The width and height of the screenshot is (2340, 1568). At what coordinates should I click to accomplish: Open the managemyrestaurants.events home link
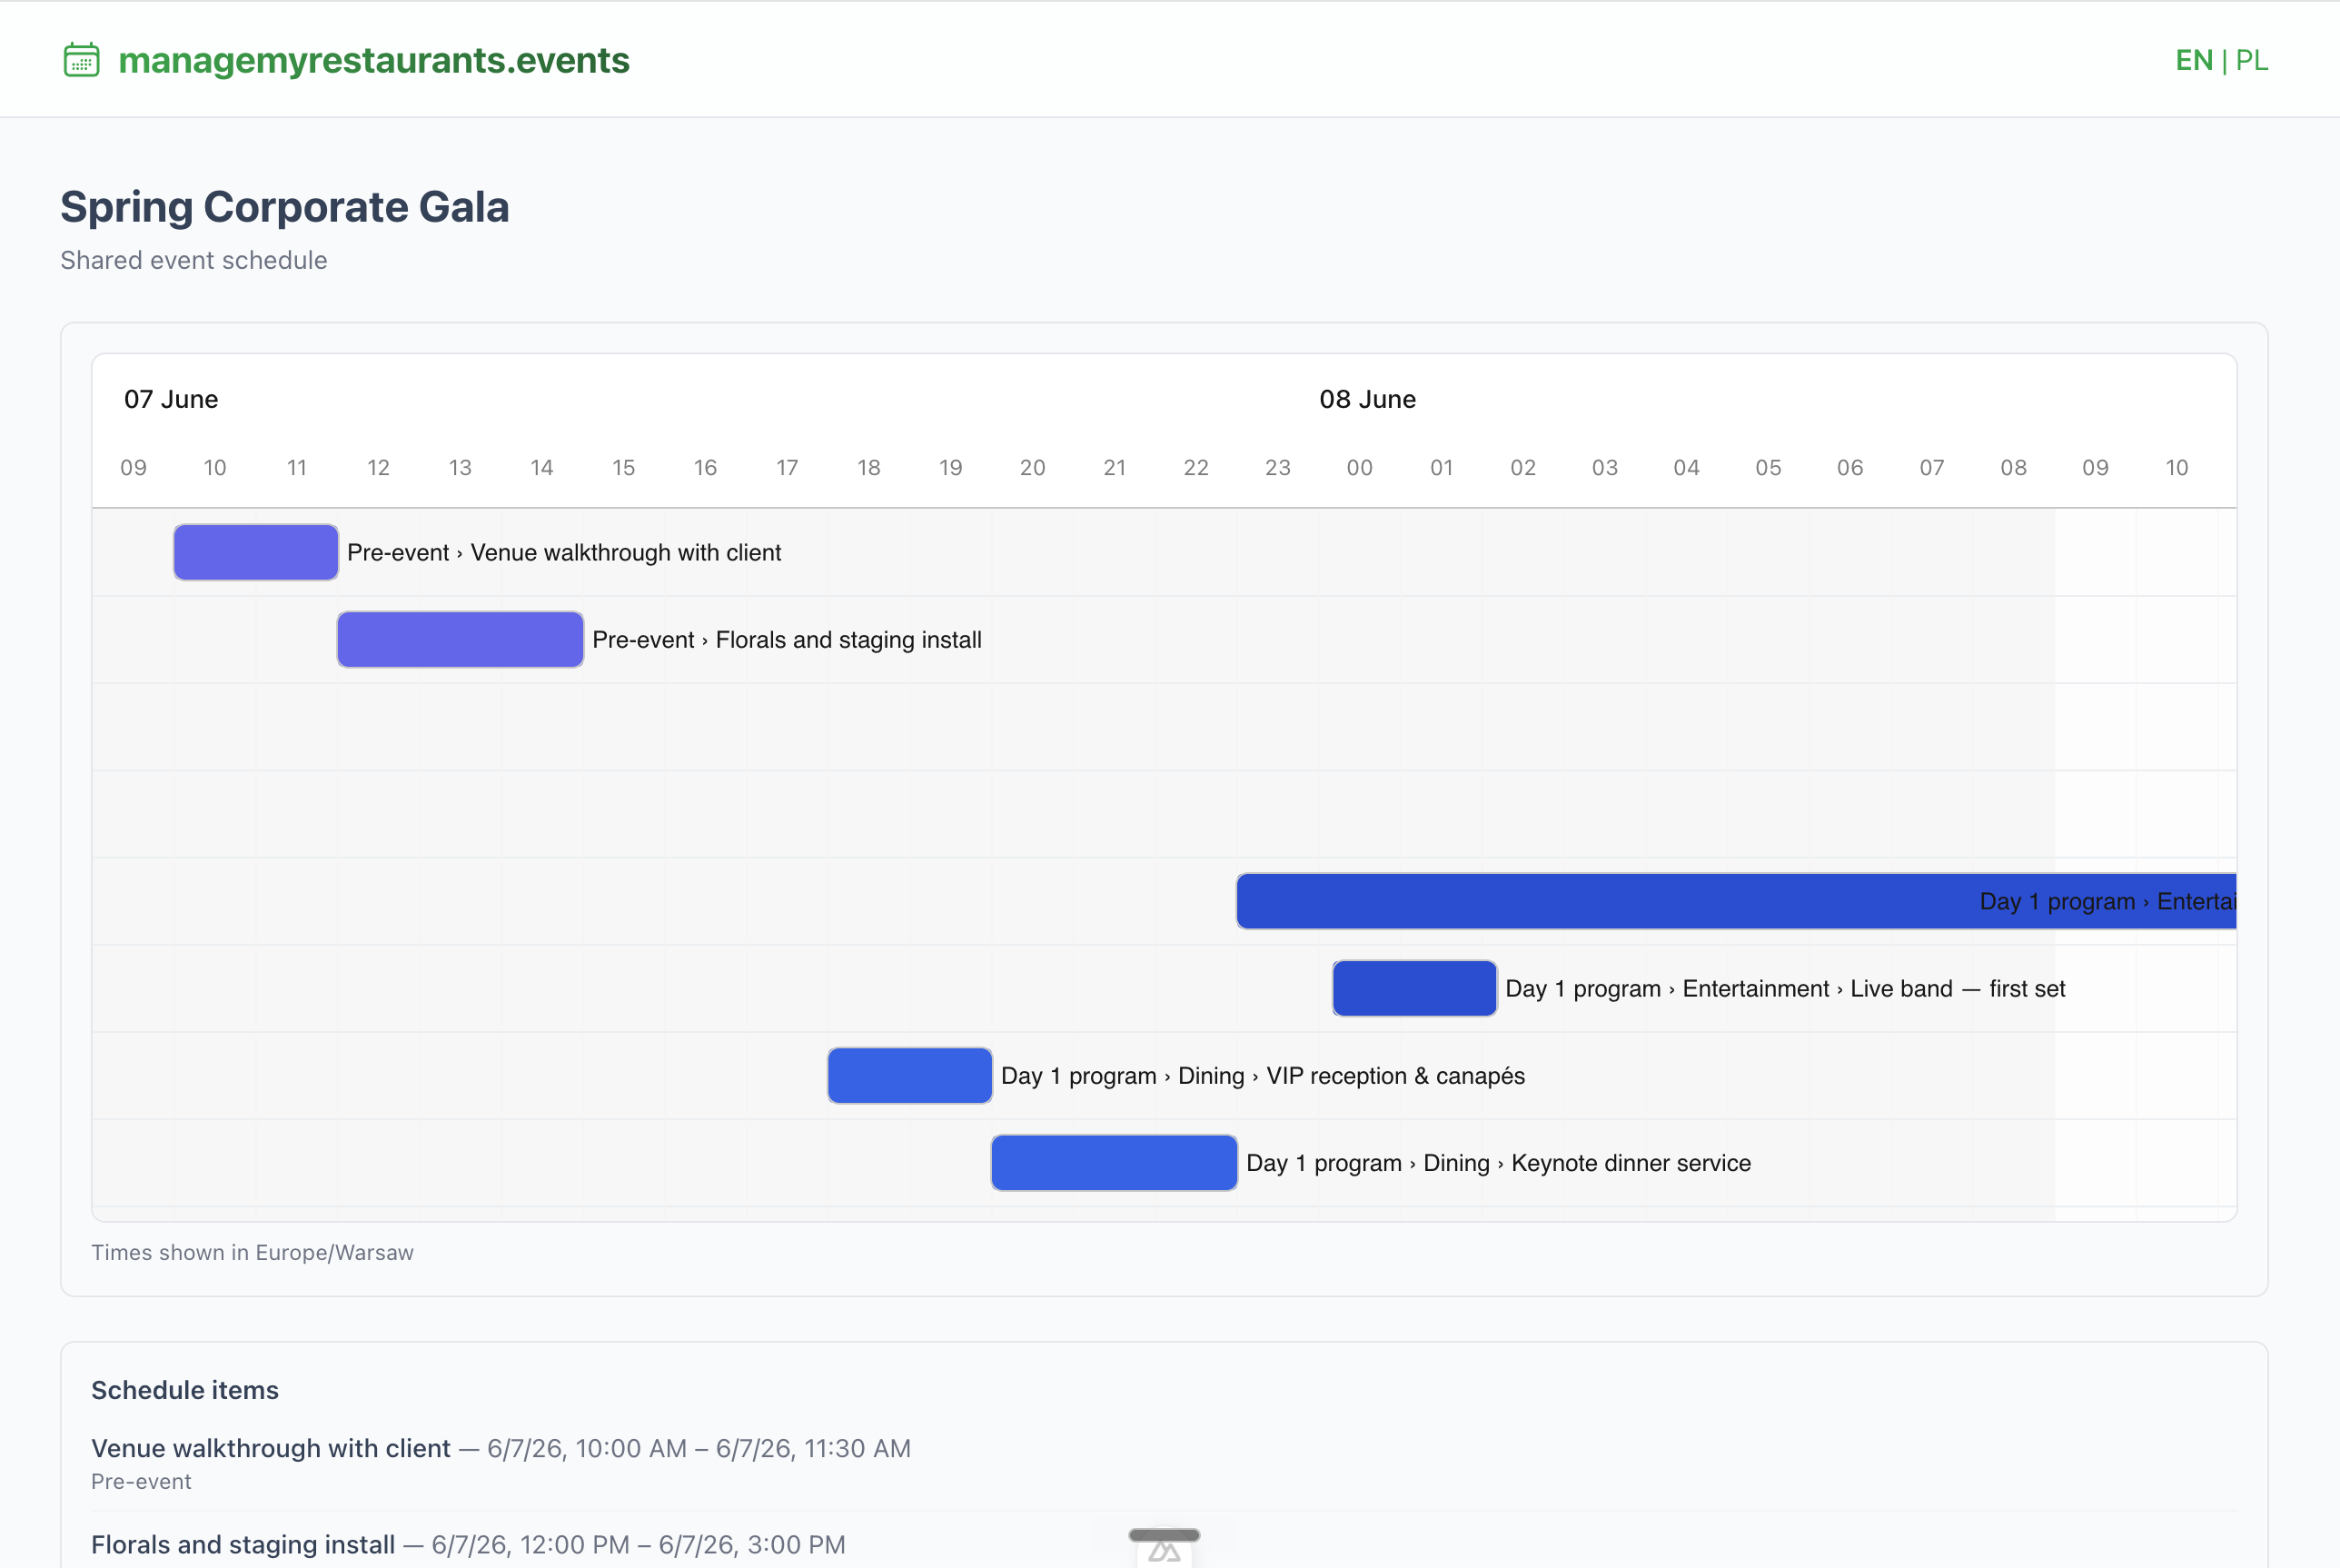pos(373,60)
